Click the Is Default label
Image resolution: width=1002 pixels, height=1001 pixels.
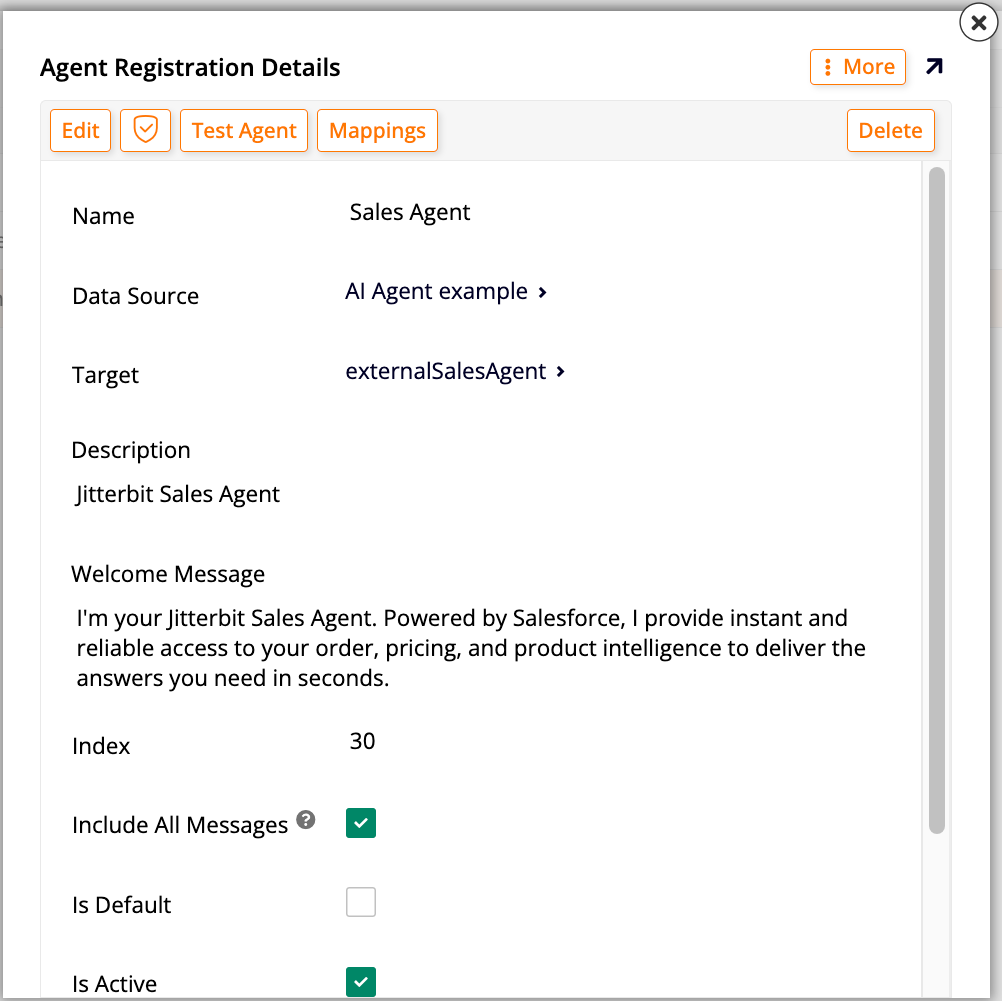[121, 905]
